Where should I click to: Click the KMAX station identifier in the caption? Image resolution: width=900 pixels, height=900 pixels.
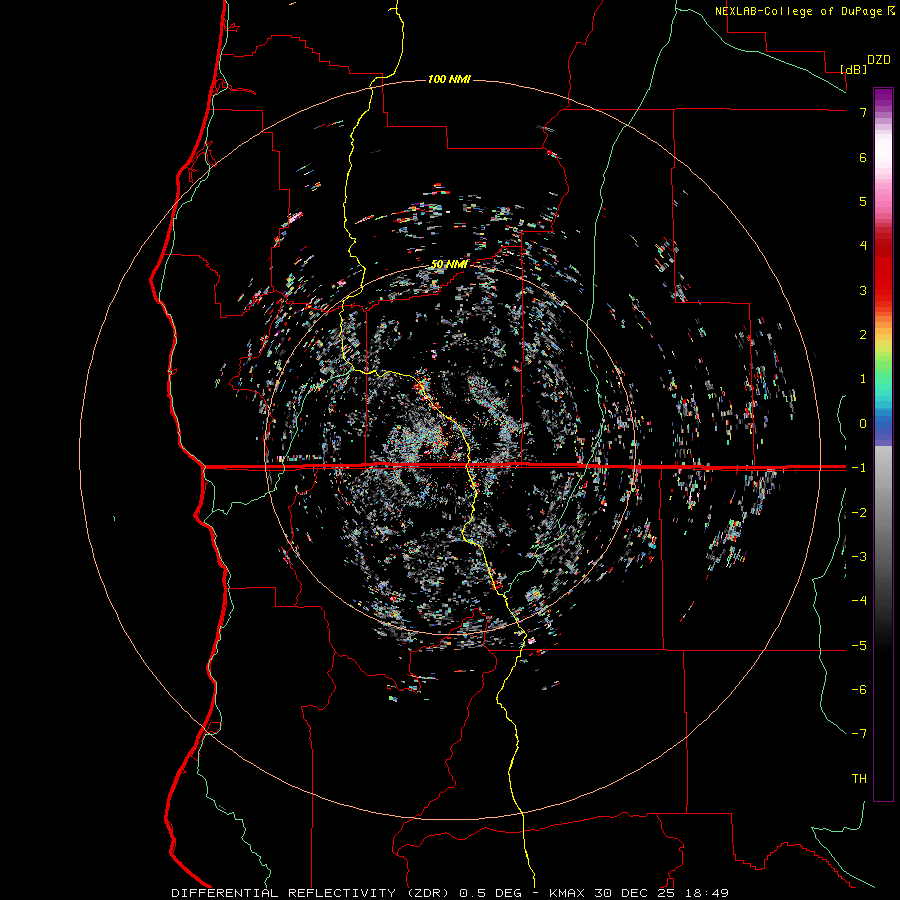click(x=566, y=893)
